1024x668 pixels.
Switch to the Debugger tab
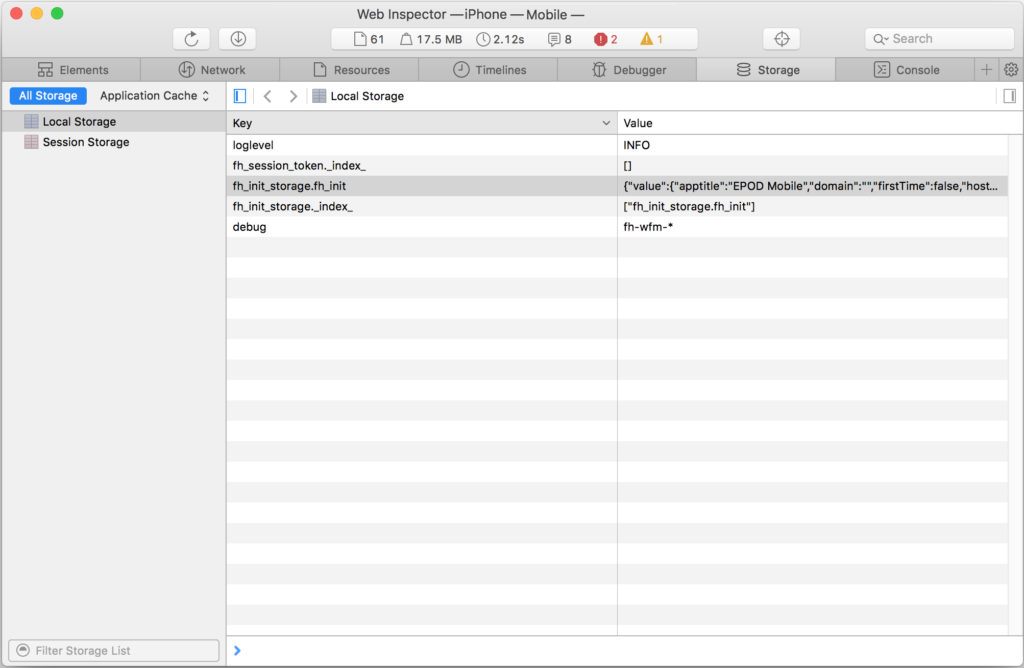click(628, 70)
